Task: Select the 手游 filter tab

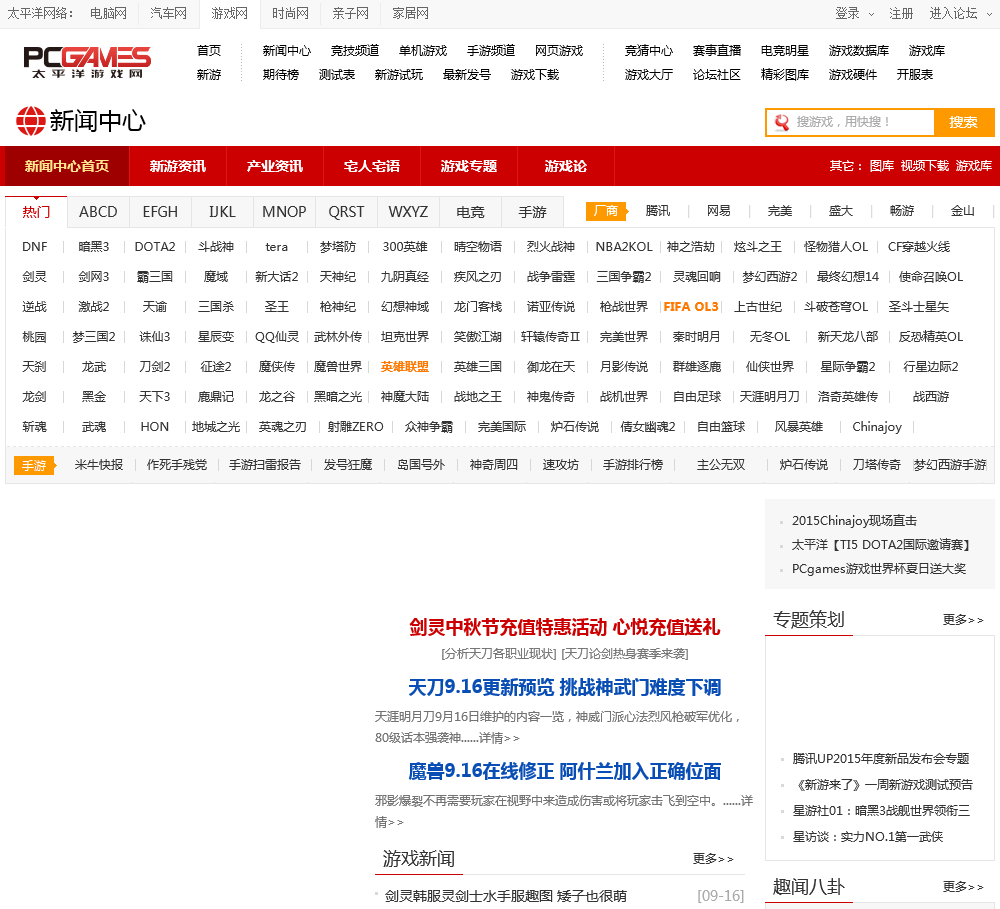Action: pyautogui.click(x=533, y=212)
